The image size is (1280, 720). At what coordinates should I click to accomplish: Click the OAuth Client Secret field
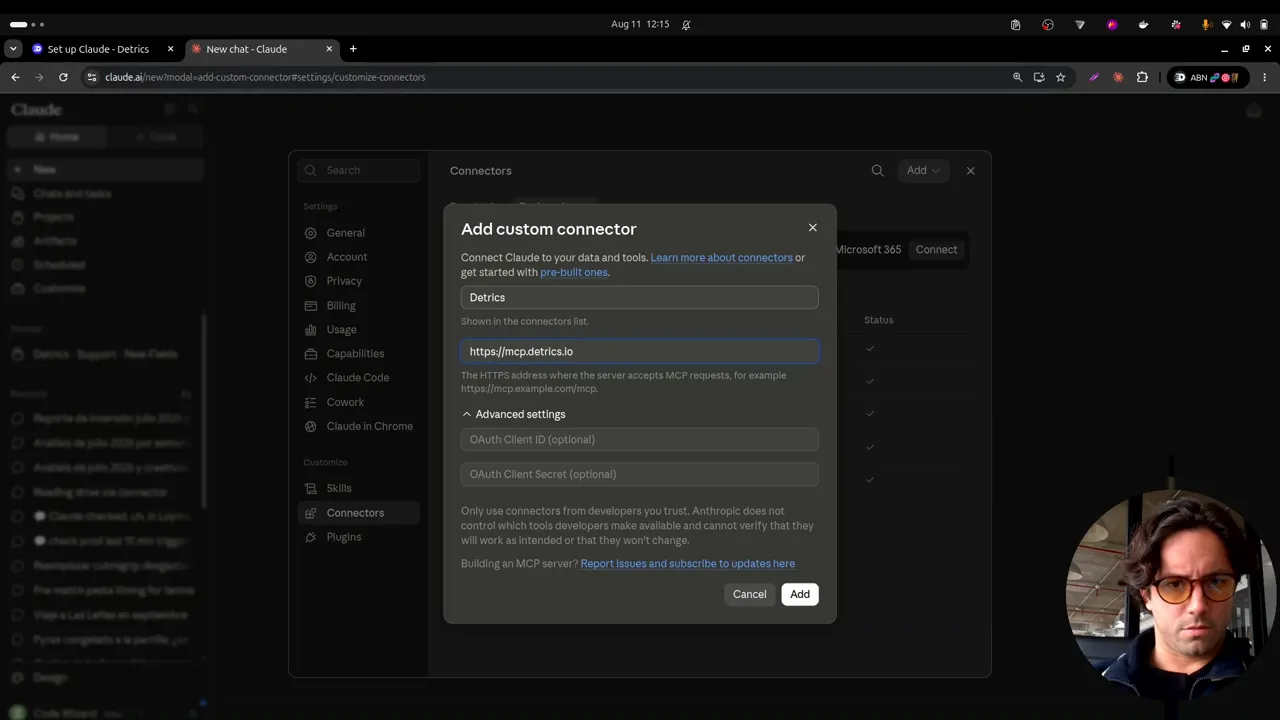[x=639, y=474]
